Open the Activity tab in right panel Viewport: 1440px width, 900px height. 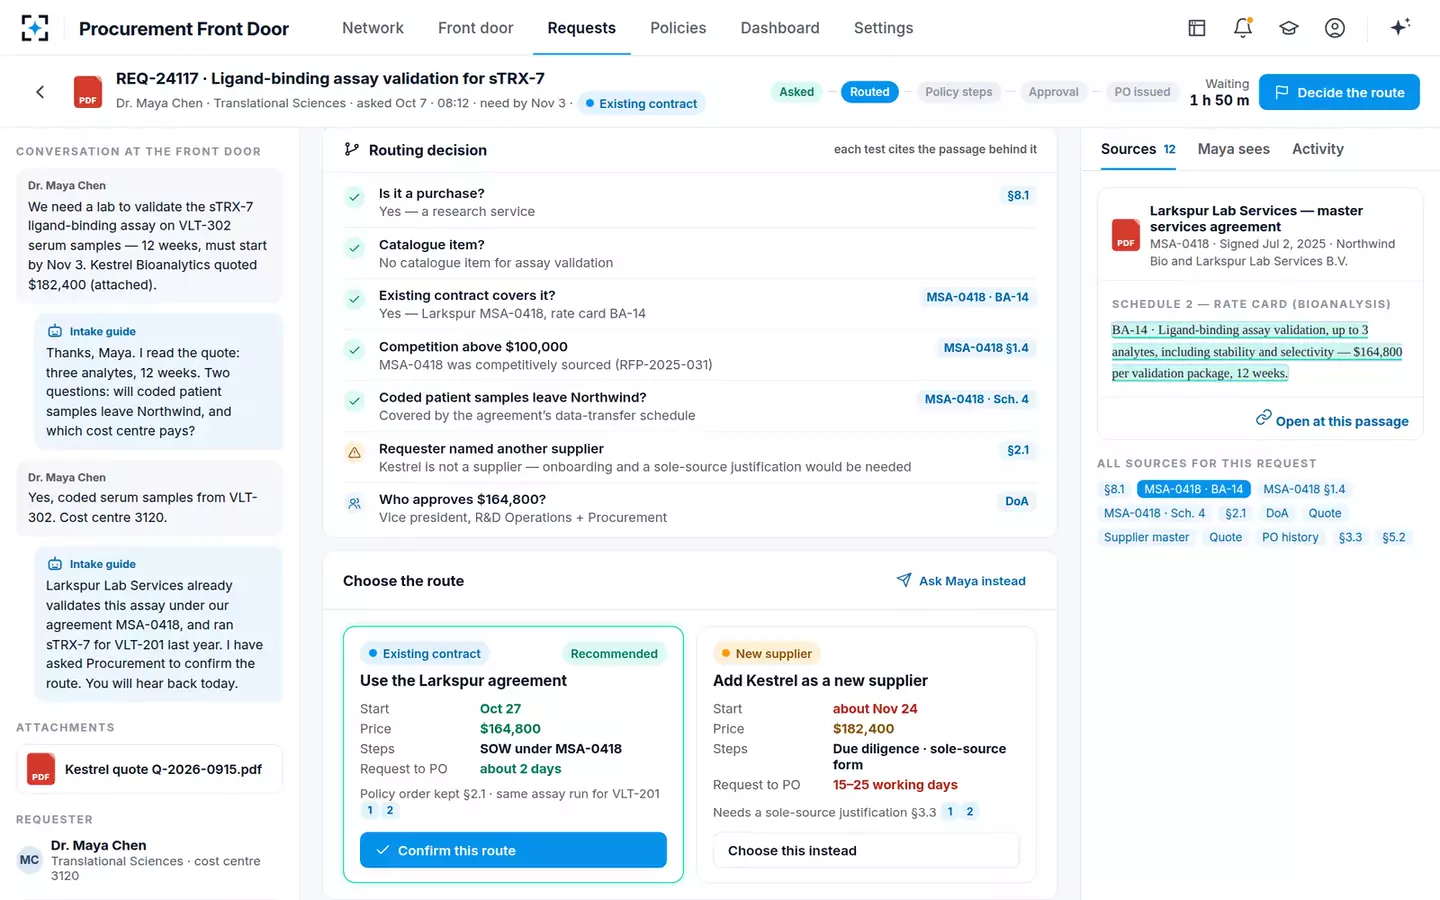[x=1318, y=149]
